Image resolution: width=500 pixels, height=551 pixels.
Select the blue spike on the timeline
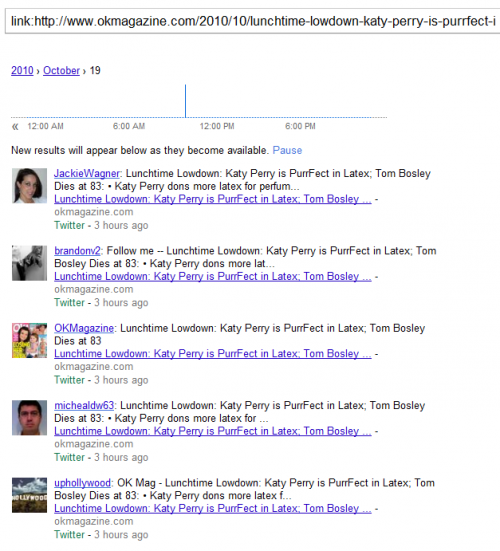[186, 101]
